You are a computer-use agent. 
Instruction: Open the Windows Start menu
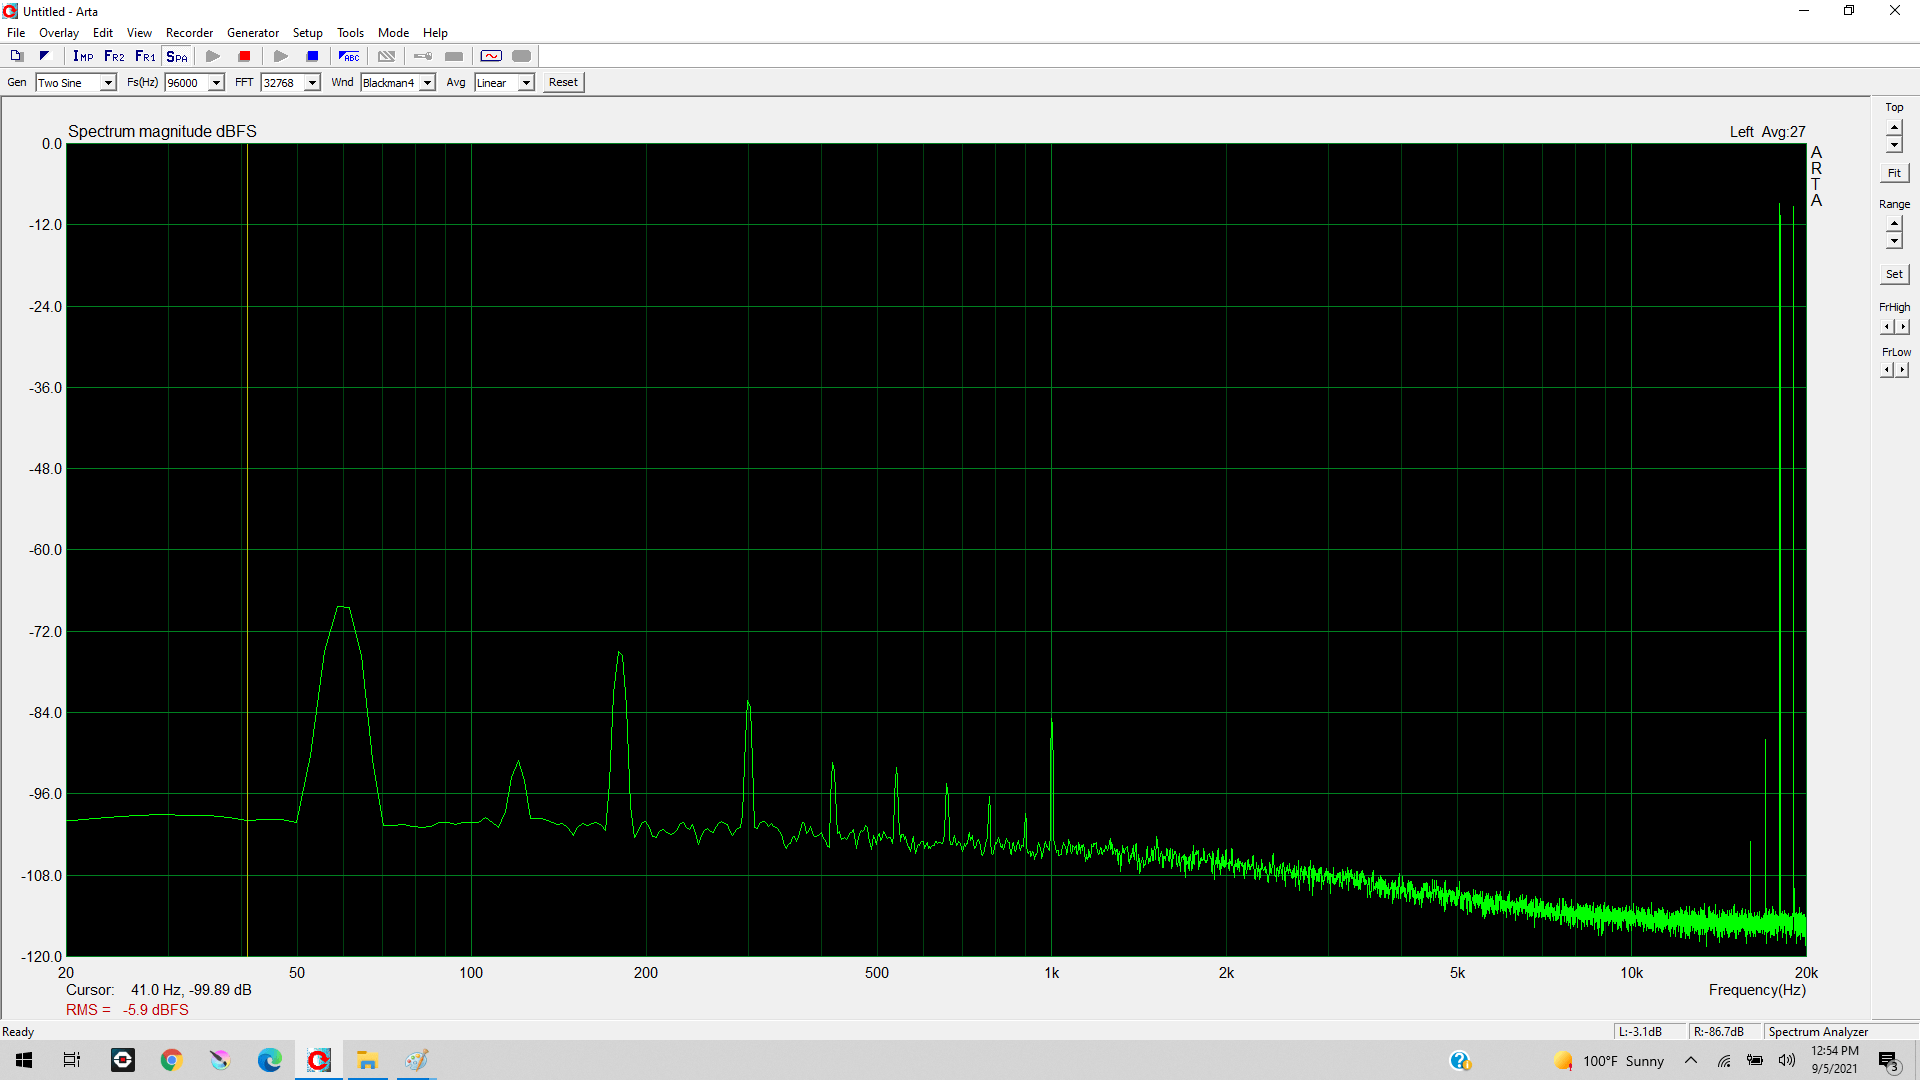[x=24, y=1060]
